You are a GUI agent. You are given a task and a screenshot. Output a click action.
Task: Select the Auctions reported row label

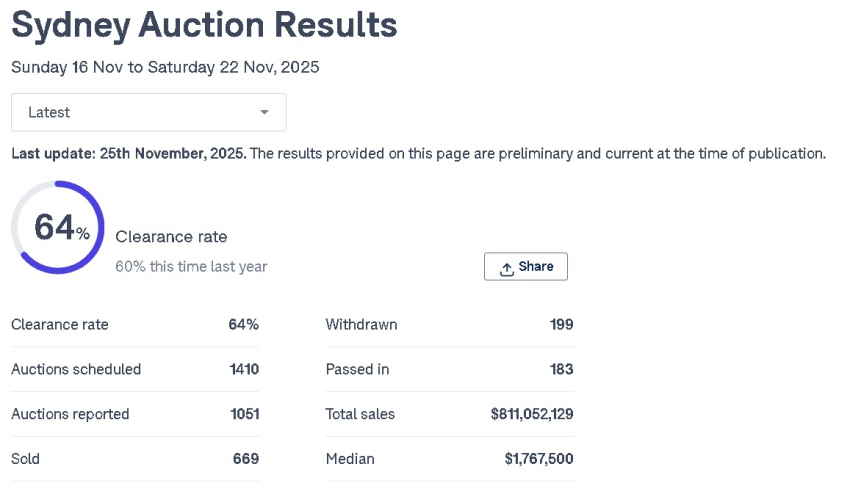[x=70, y=414]
